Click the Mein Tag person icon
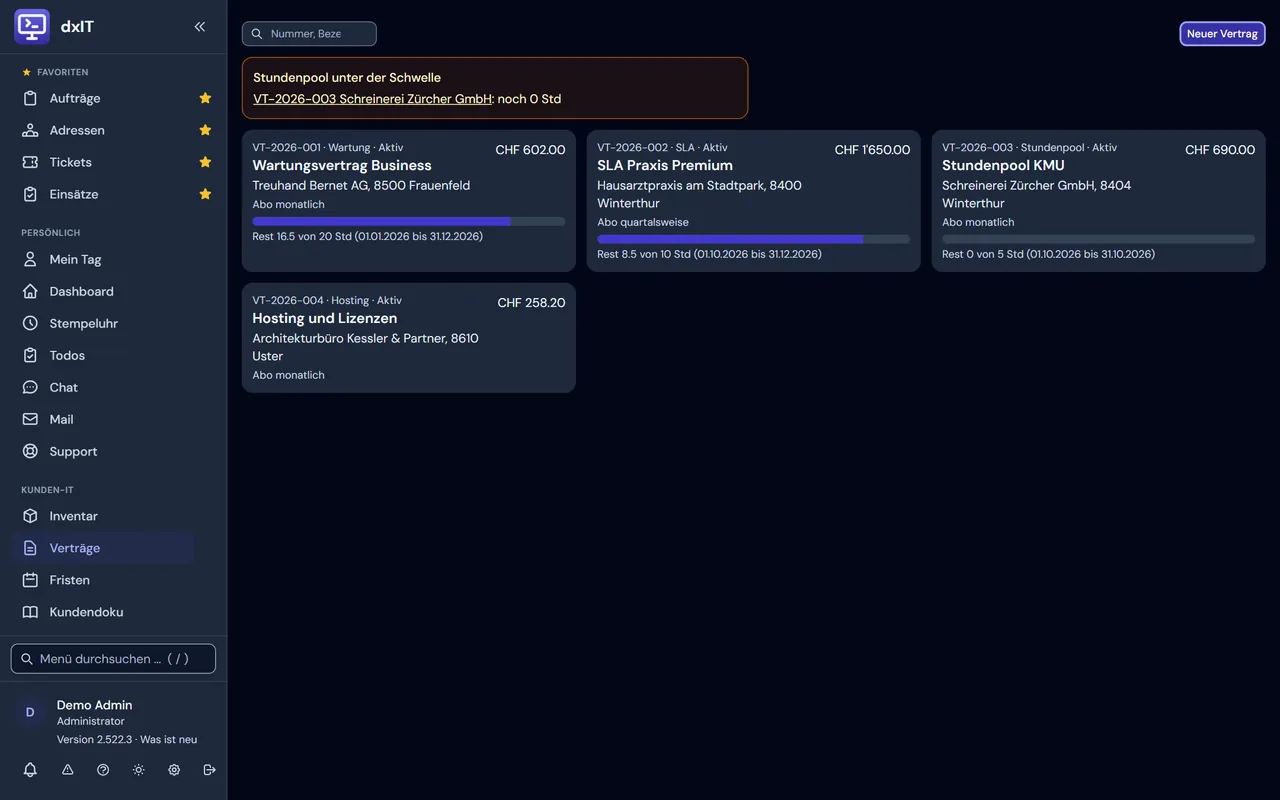 point(30,259)
